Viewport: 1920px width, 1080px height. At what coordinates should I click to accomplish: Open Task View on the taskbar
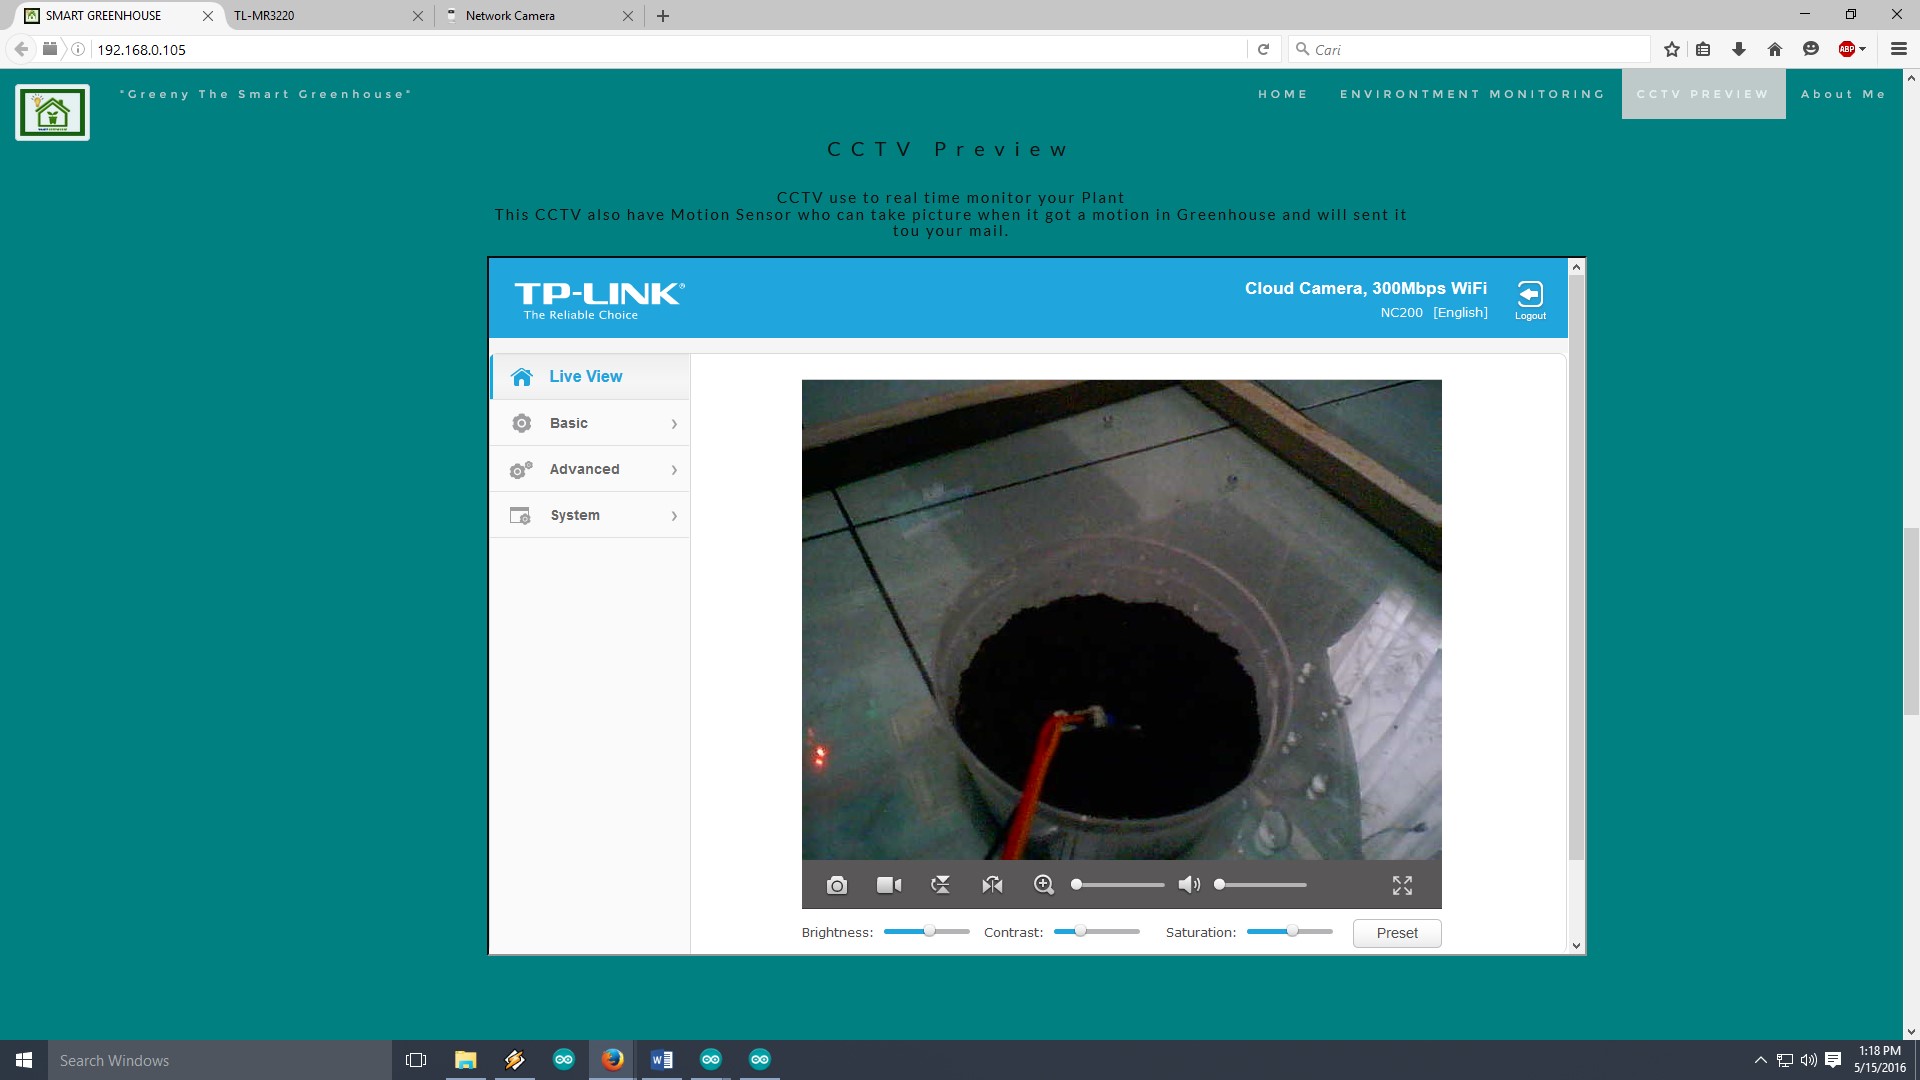416,1060
